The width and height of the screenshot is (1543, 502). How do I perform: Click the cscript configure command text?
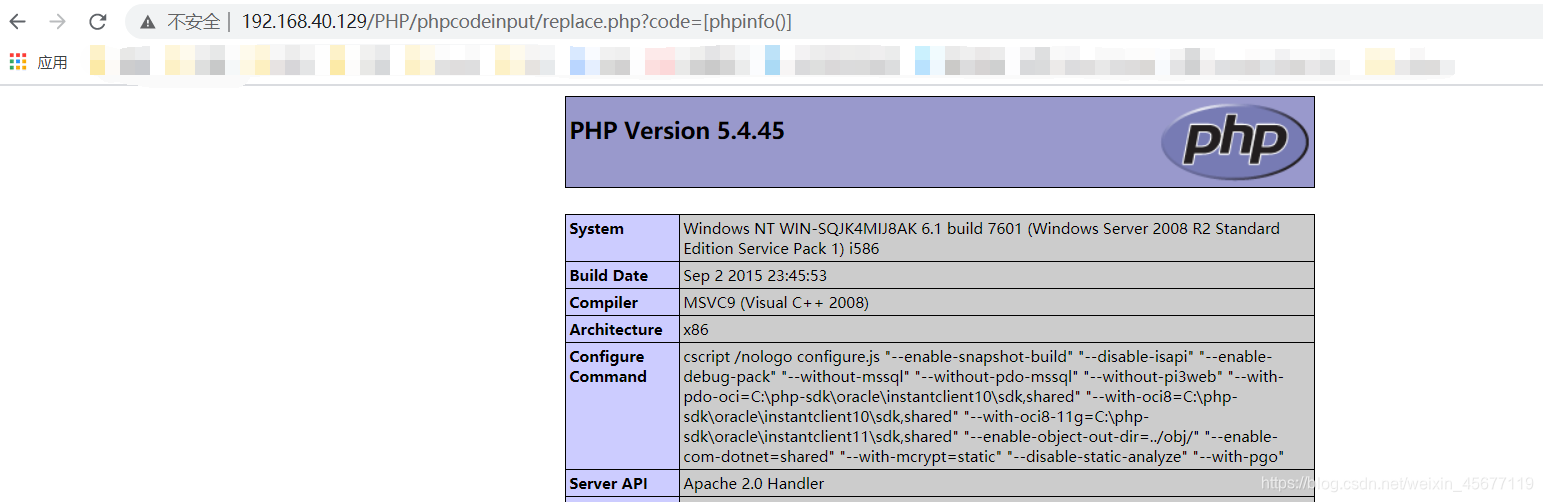pyautogui.click(x=983, y=406)
